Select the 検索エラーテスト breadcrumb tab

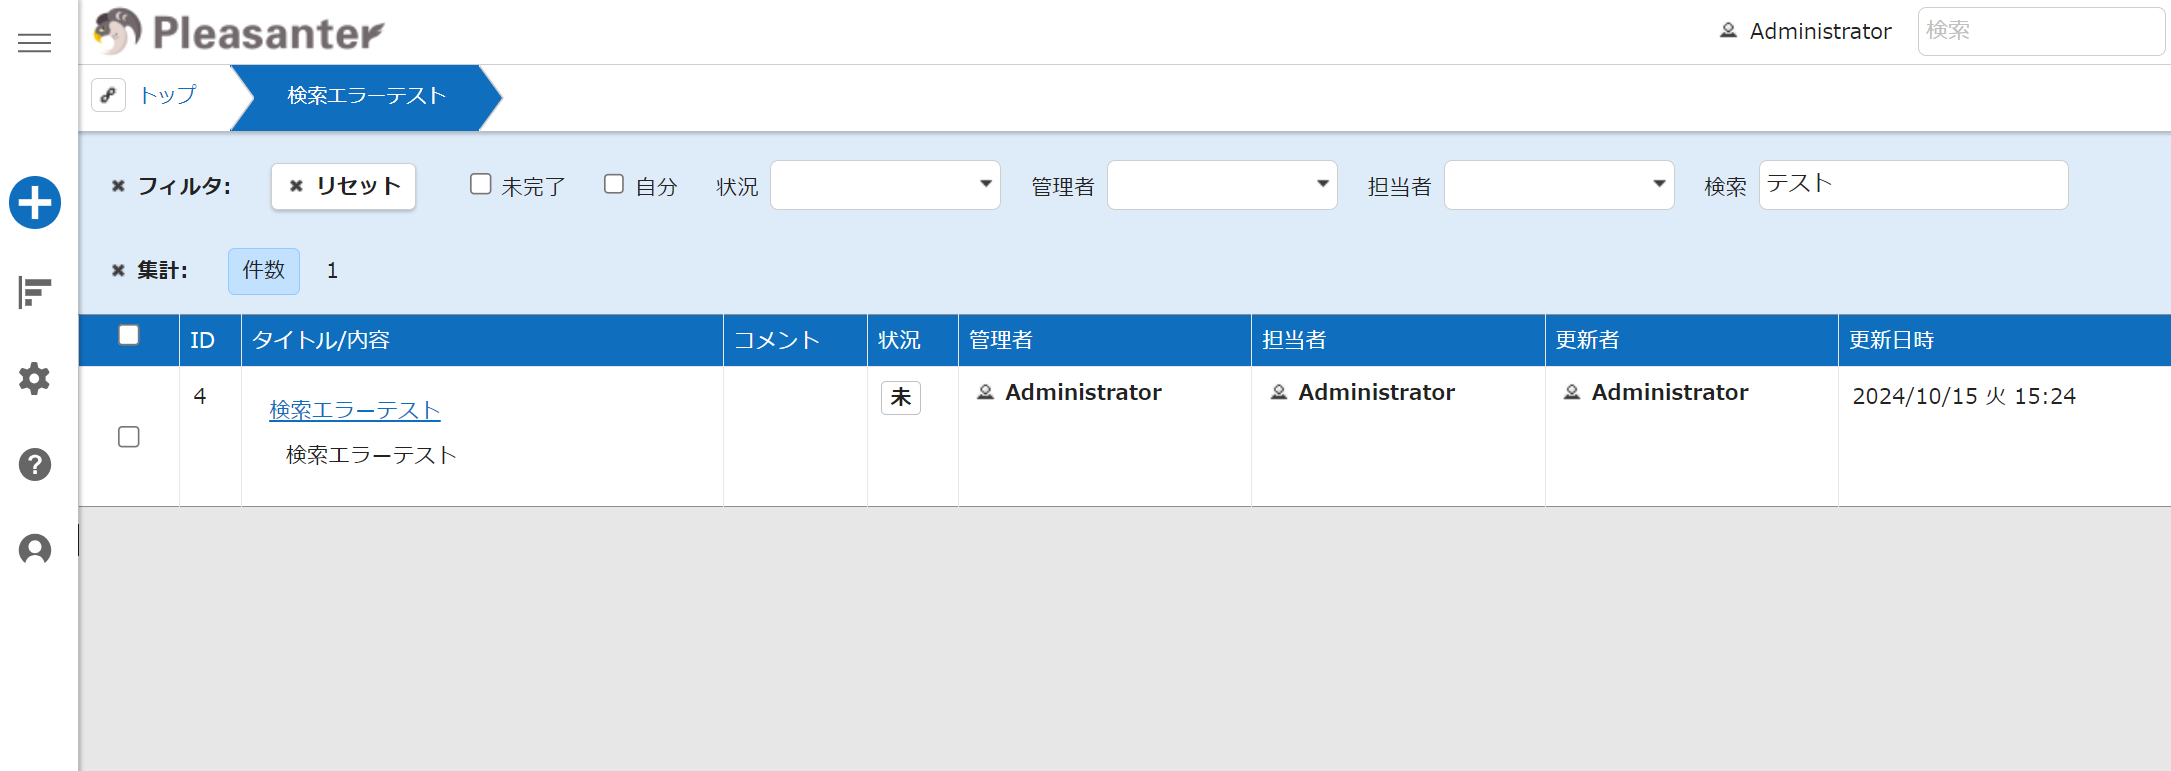point(366,96)
